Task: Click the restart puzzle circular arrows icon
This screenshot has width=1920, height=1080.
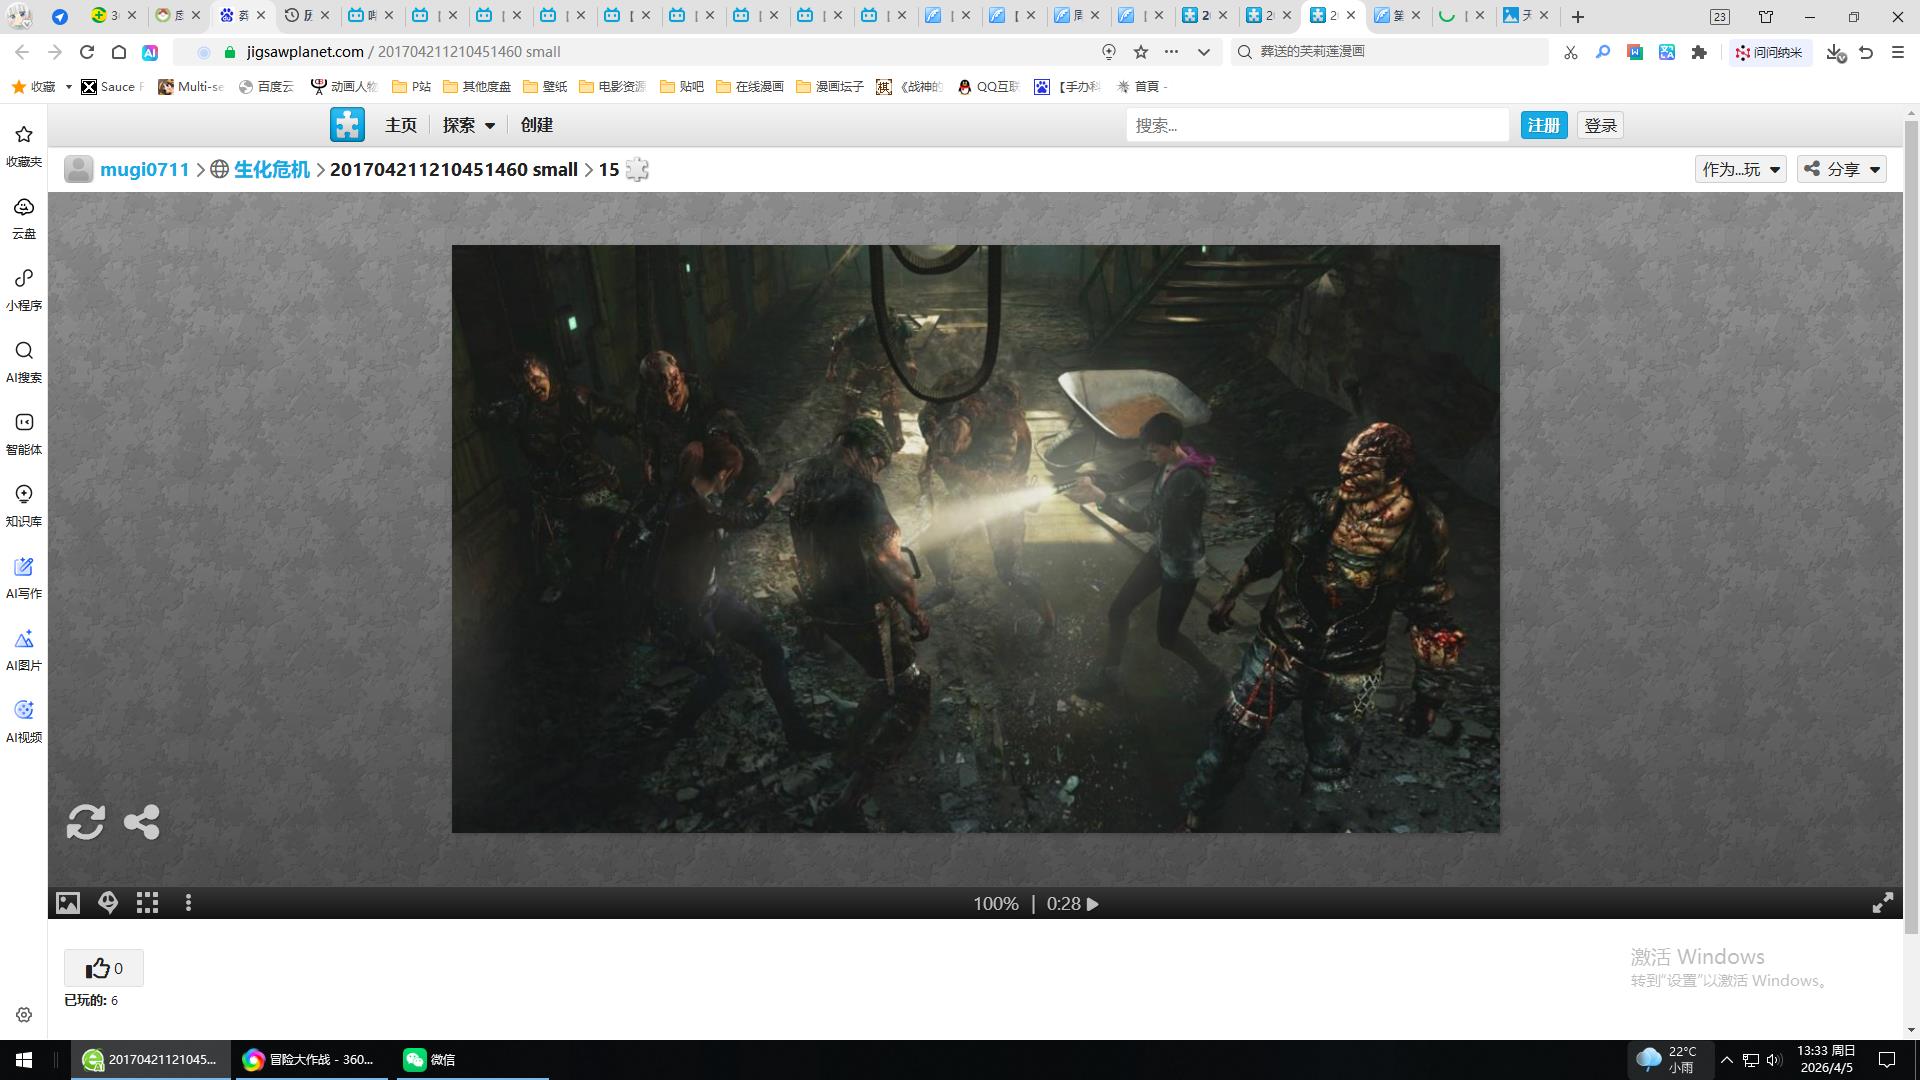Action: (x=86, y=822)
